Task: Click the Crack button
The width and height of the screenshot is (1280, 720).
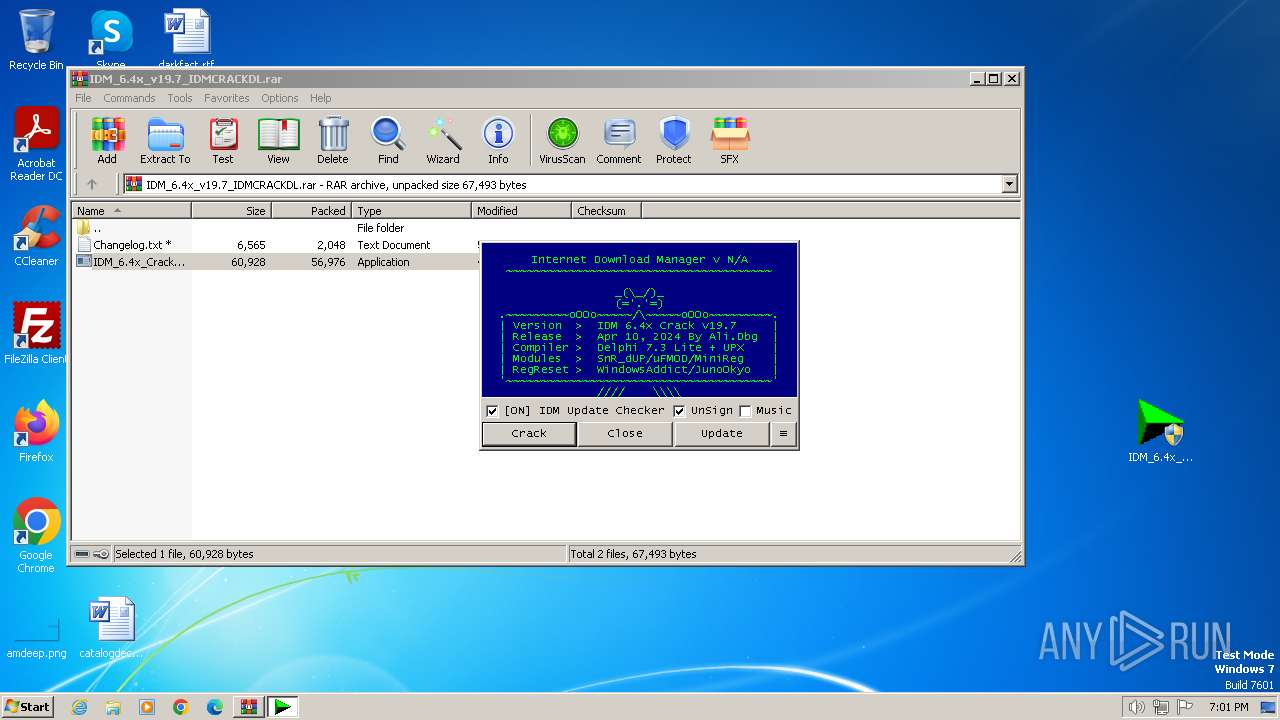Action: tap(529, 433)
